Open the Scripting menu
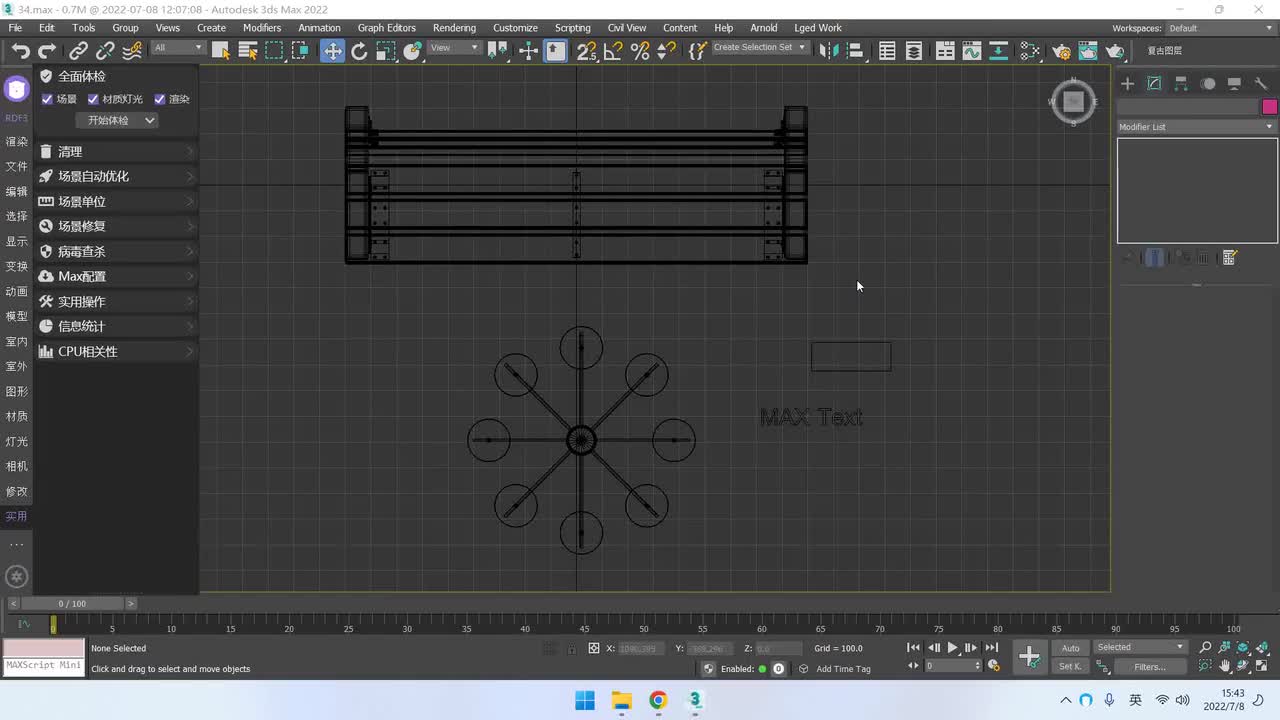The image size is (1280, 720). coord(572,28)
